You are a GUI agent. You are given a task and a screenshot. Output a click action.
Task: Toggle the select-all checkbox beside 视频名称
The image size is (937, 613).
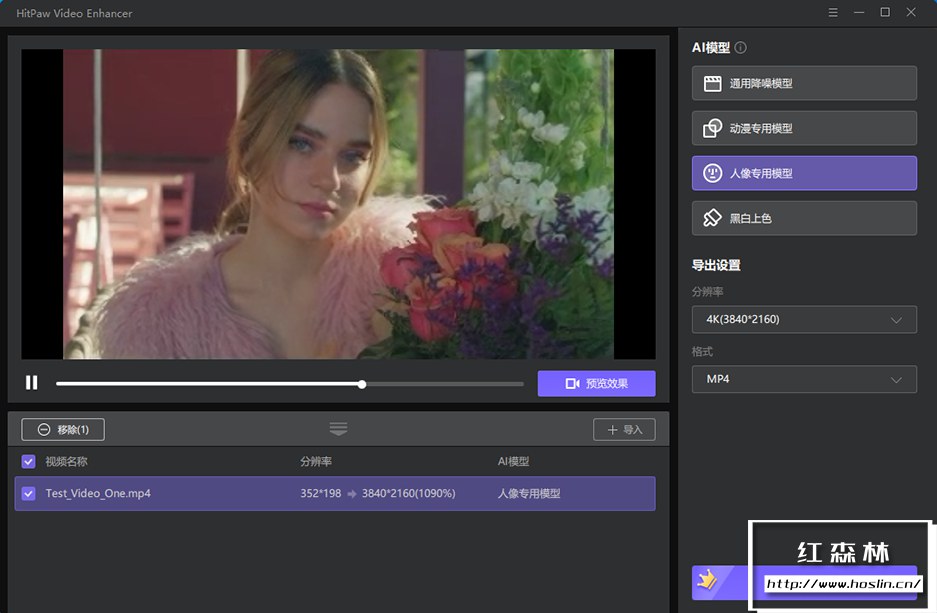point(28,461)
